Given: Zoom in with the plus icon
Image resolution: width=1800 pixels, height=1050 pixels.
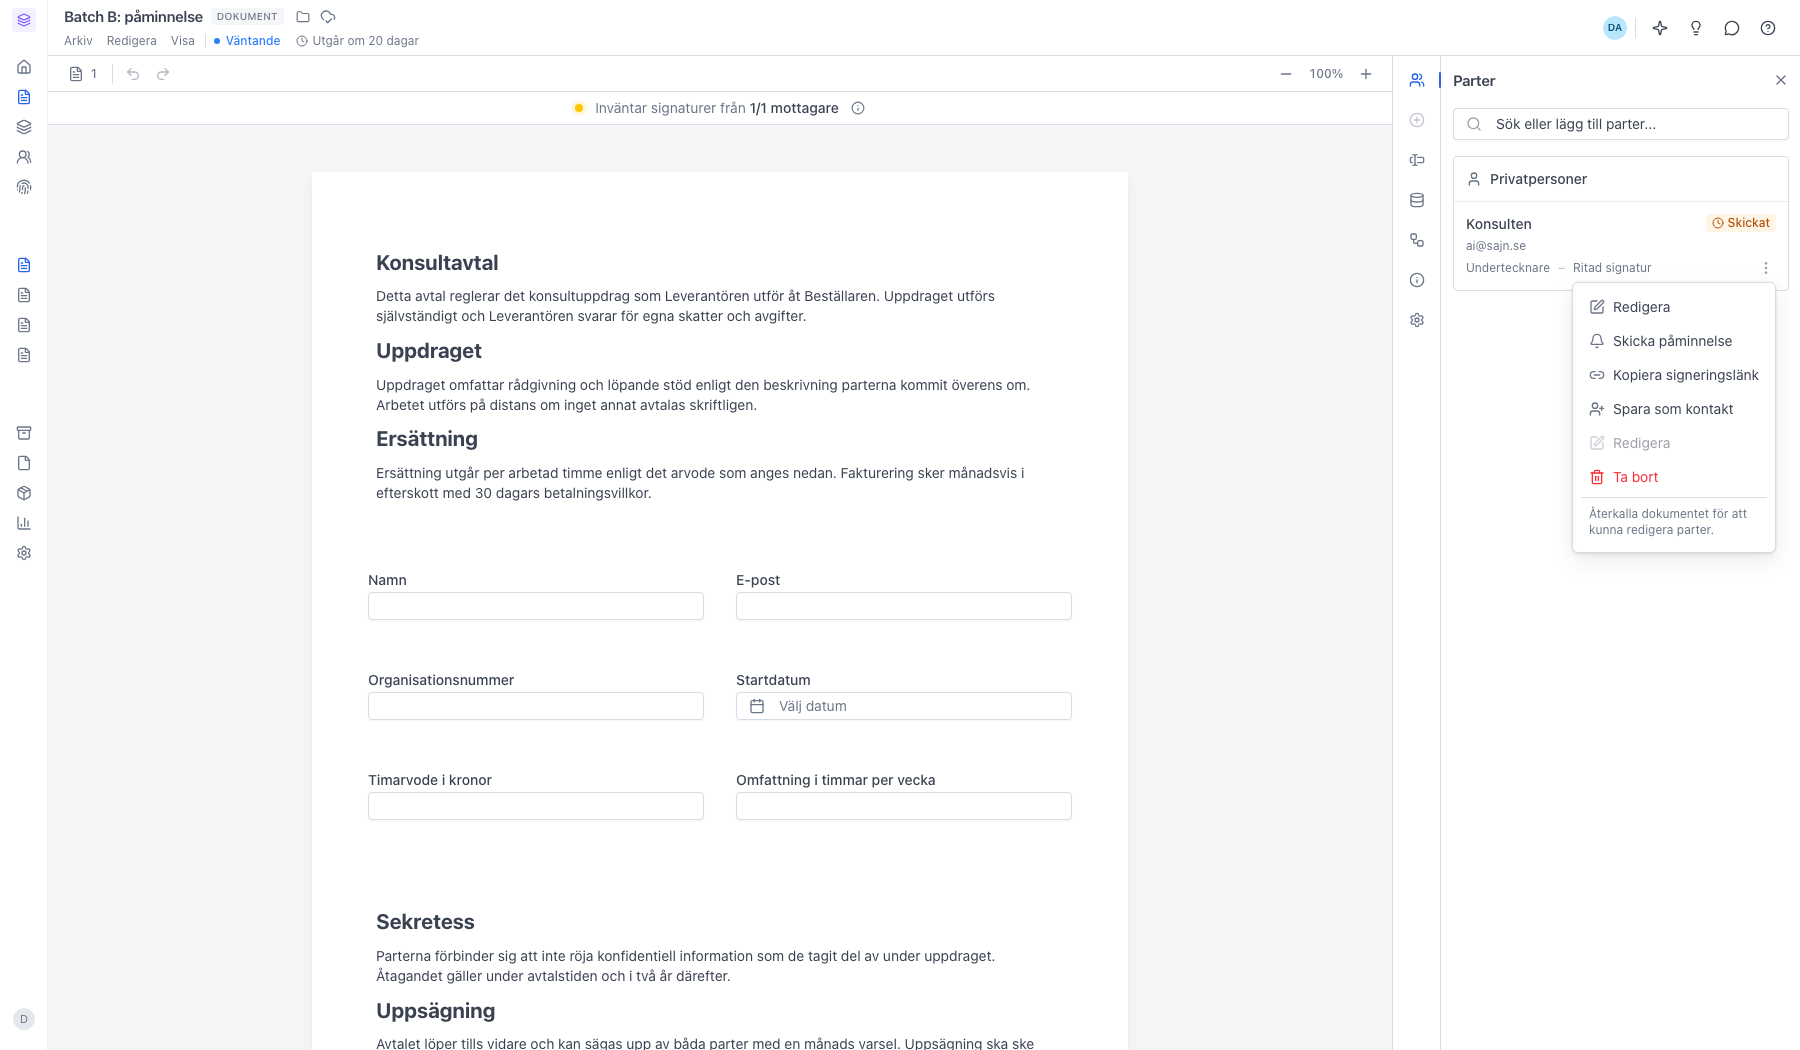Looking at the screenshot, I should pyautogui.click(x=1366, y=74).
